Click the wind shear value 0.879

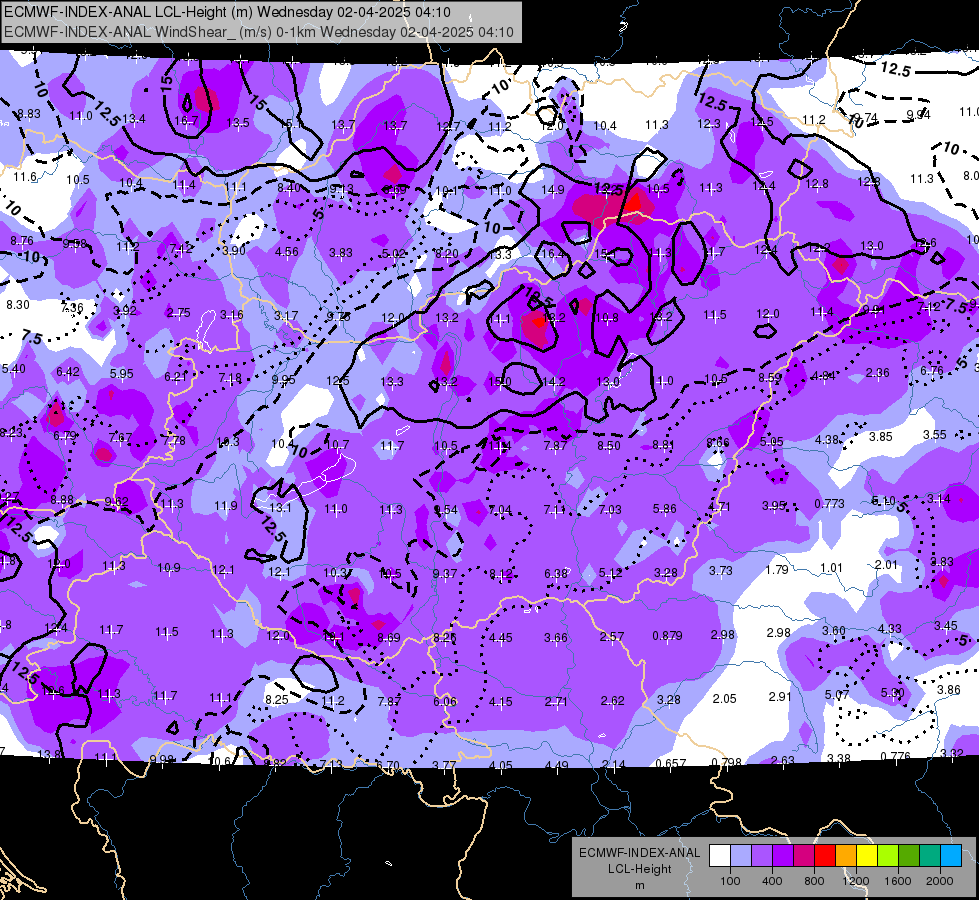(x=667, y=635)
